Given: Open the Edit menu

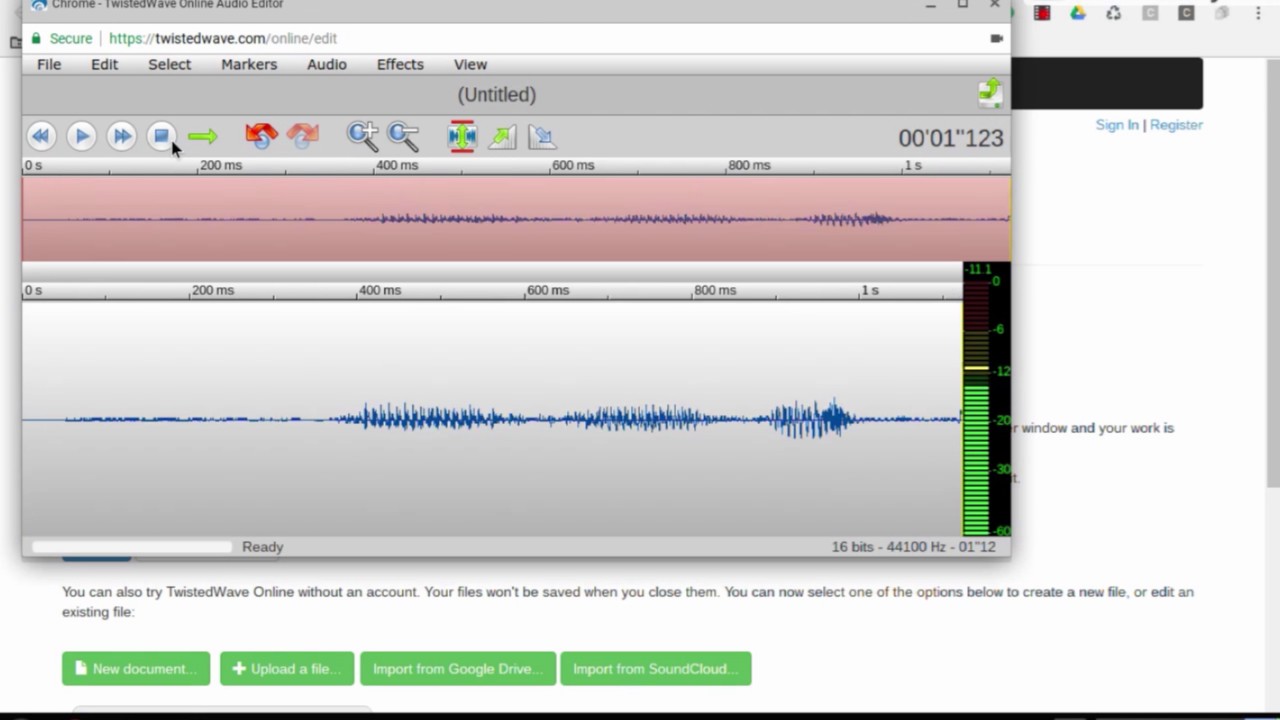Looking at the screenshot, I should pos(104,64).
